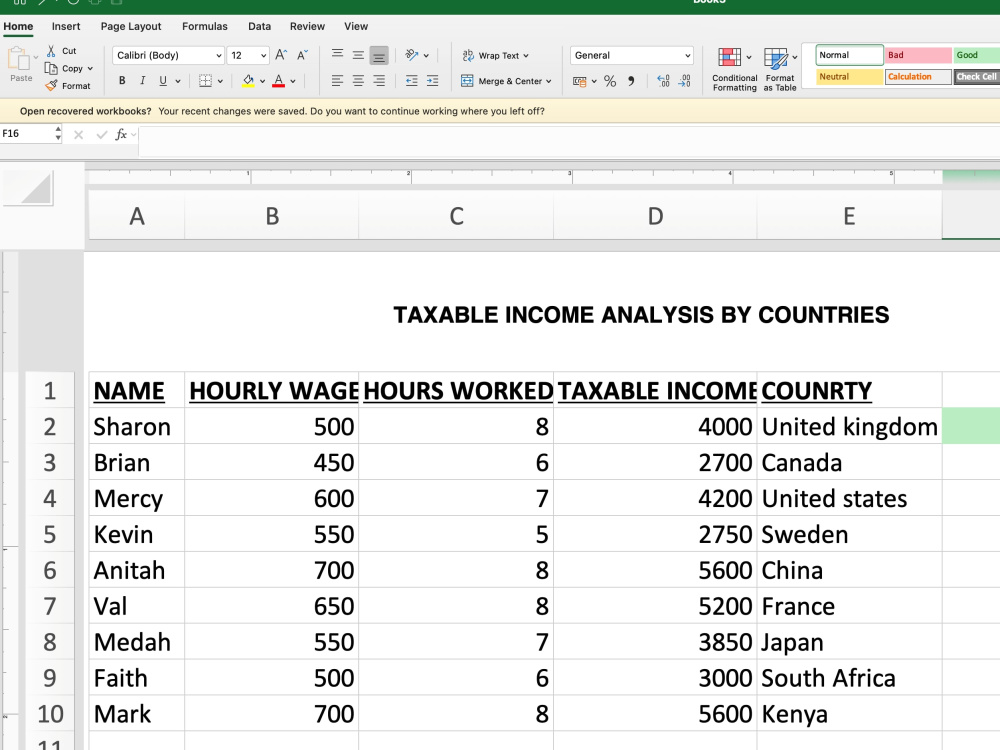1000x750 pixels.
Task: Click cell containing United kingdom
Action: point(849,427)
